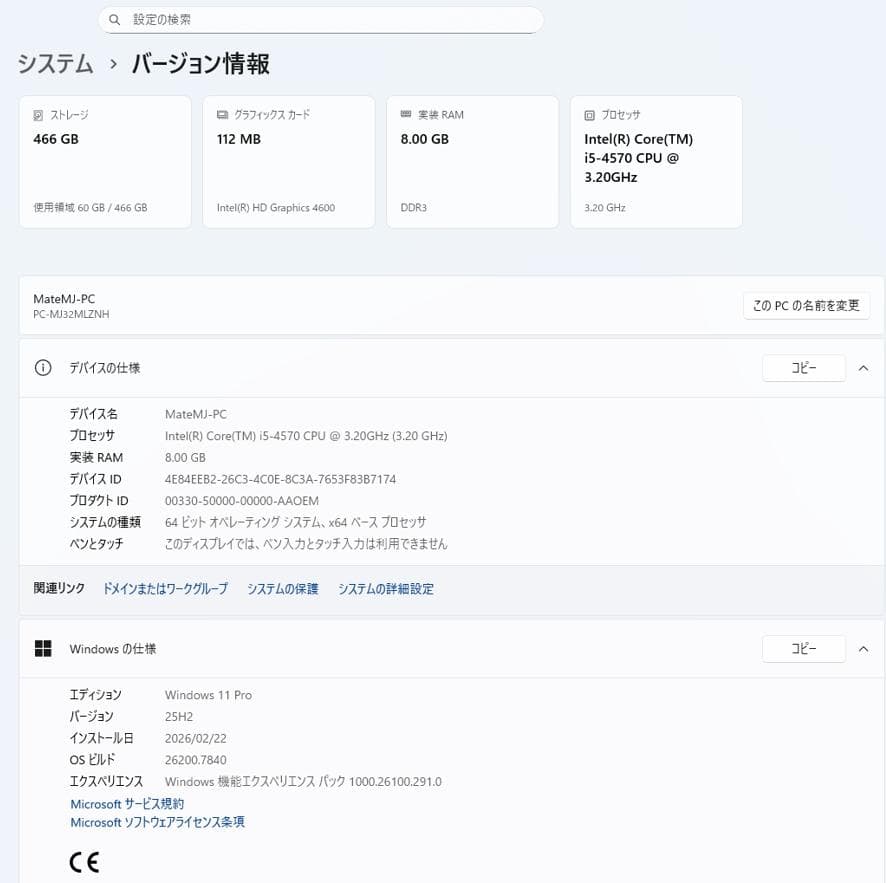The image size is (886, 883).
Task: Click edition value Windows 11 Pro
Action: 209,695
